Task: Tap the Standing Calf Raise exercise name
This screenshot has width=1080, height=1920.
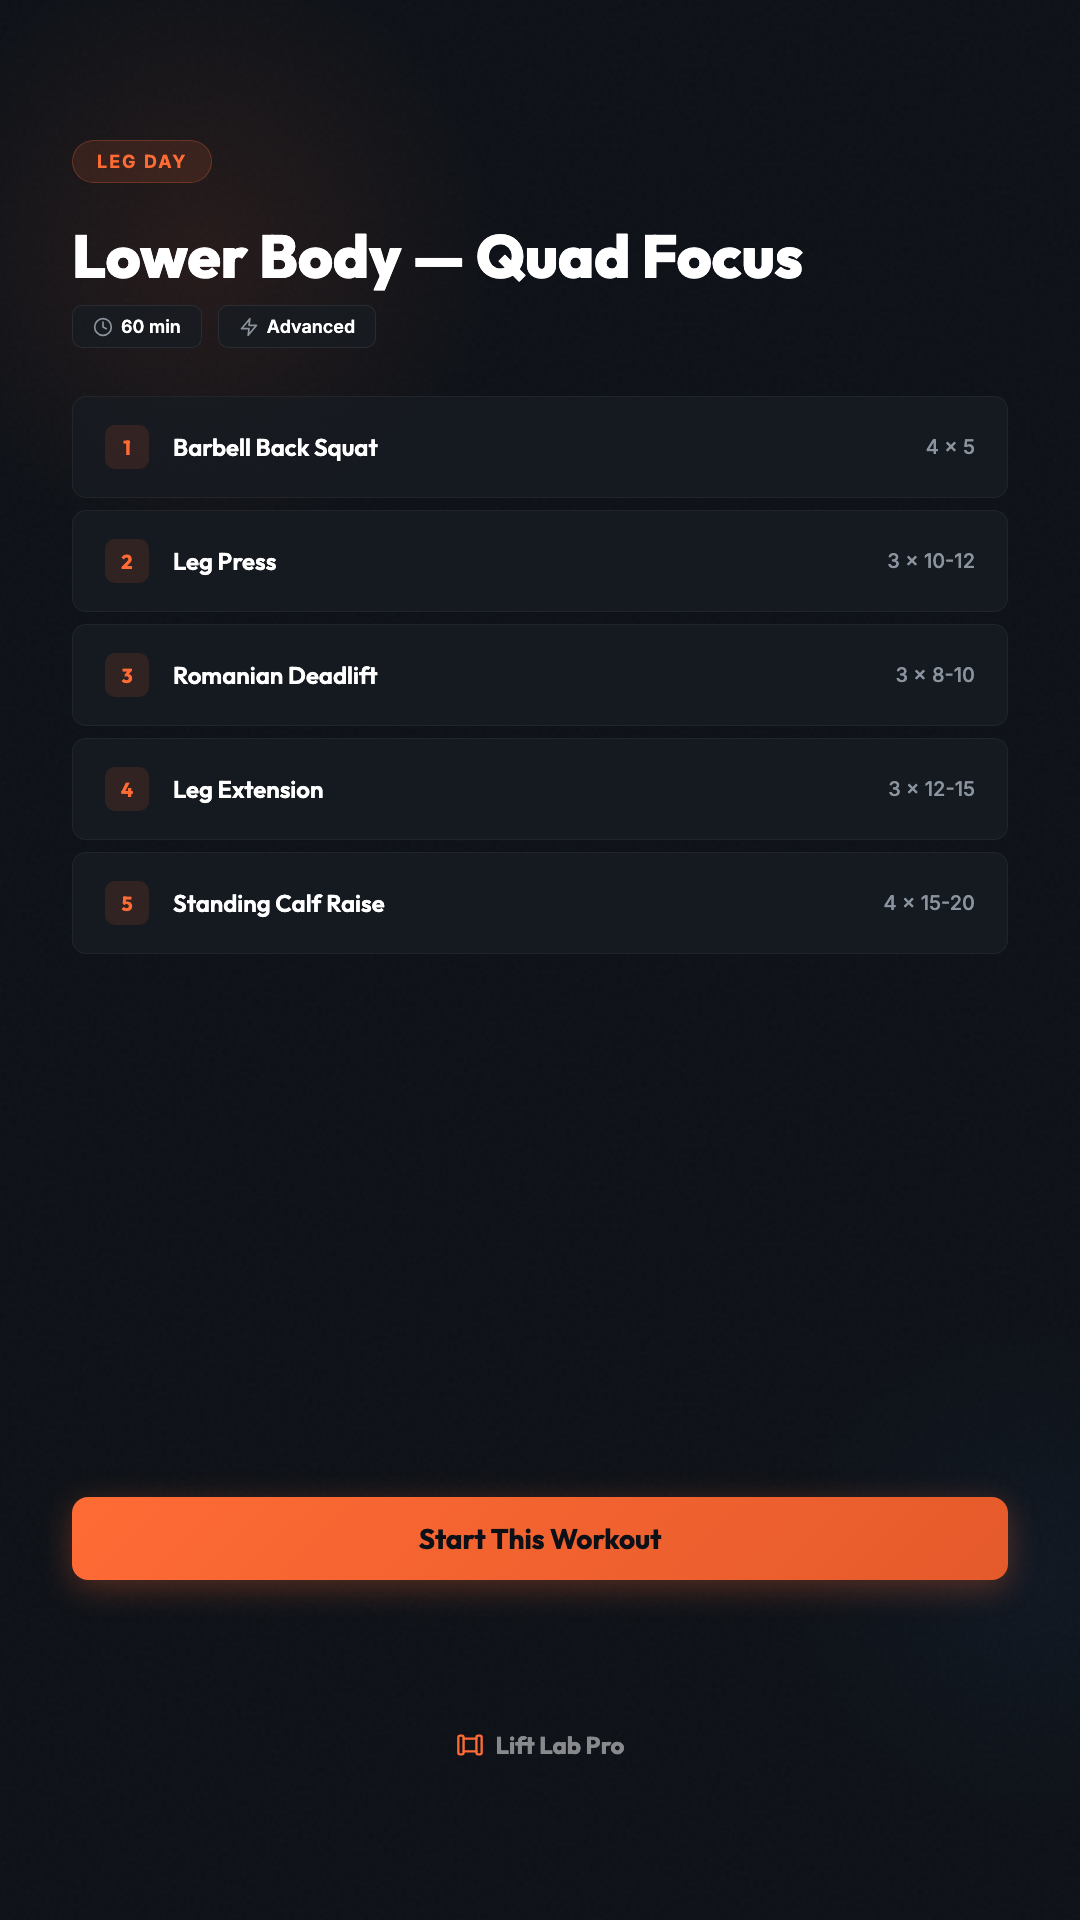Action: click(278, 904)
